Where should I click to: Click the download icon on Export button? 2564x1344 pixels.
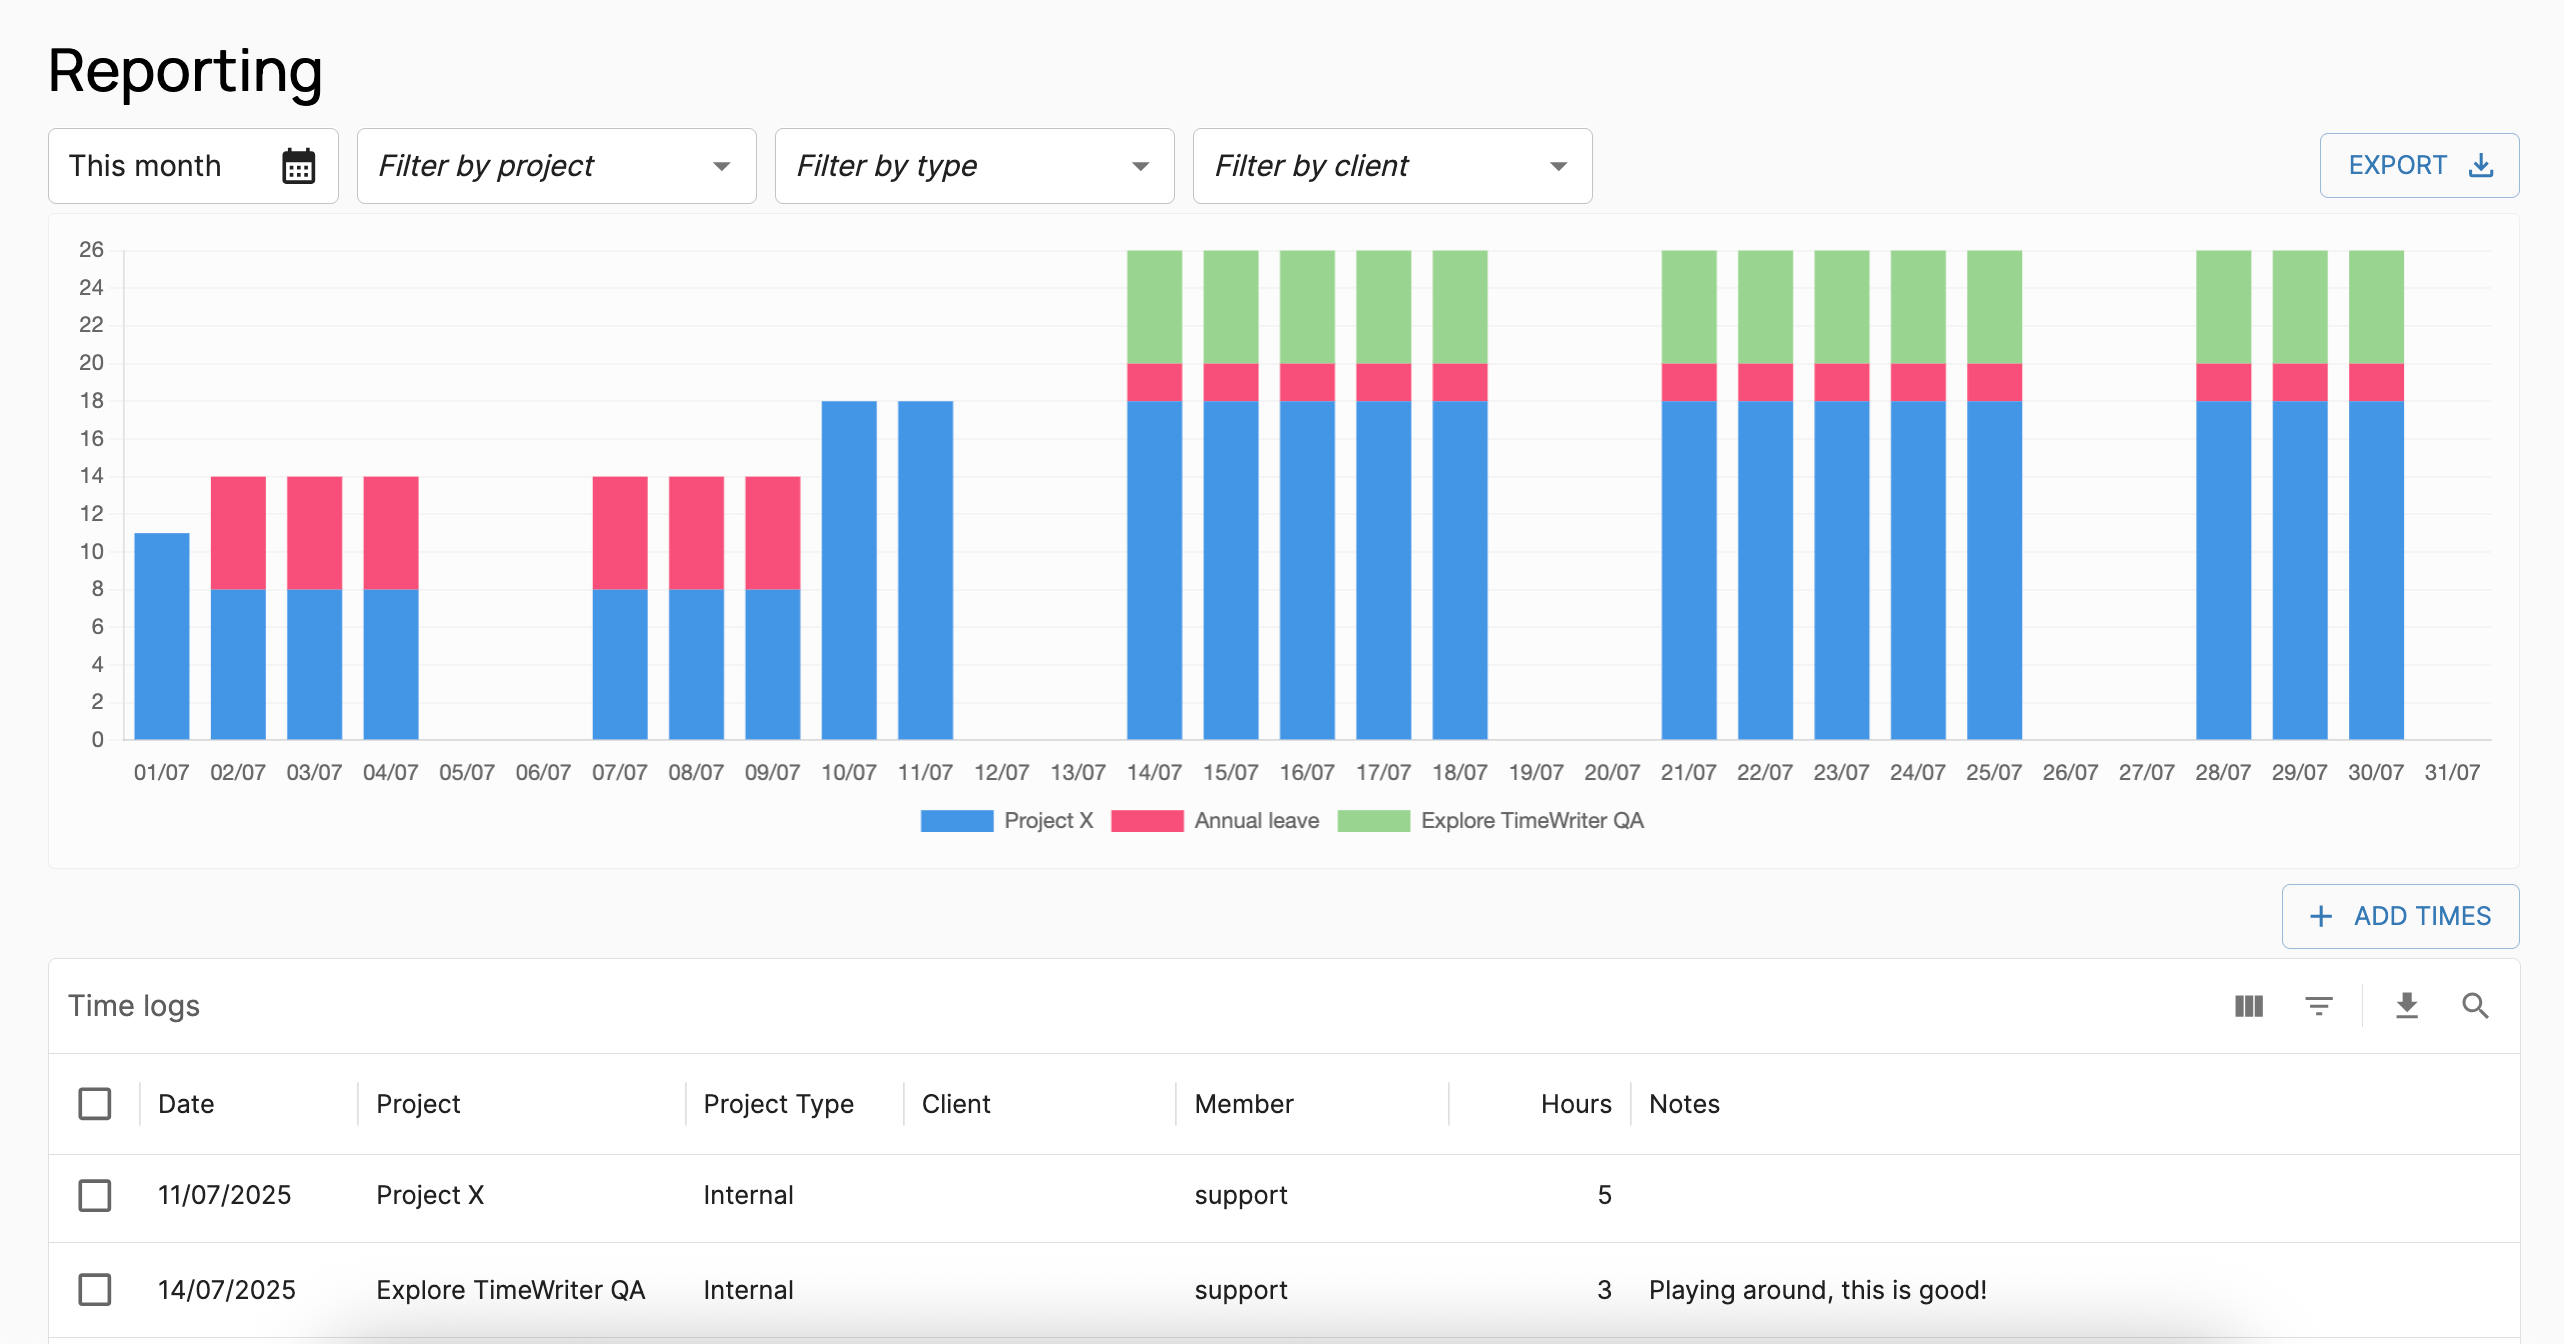click(2481, 166)
